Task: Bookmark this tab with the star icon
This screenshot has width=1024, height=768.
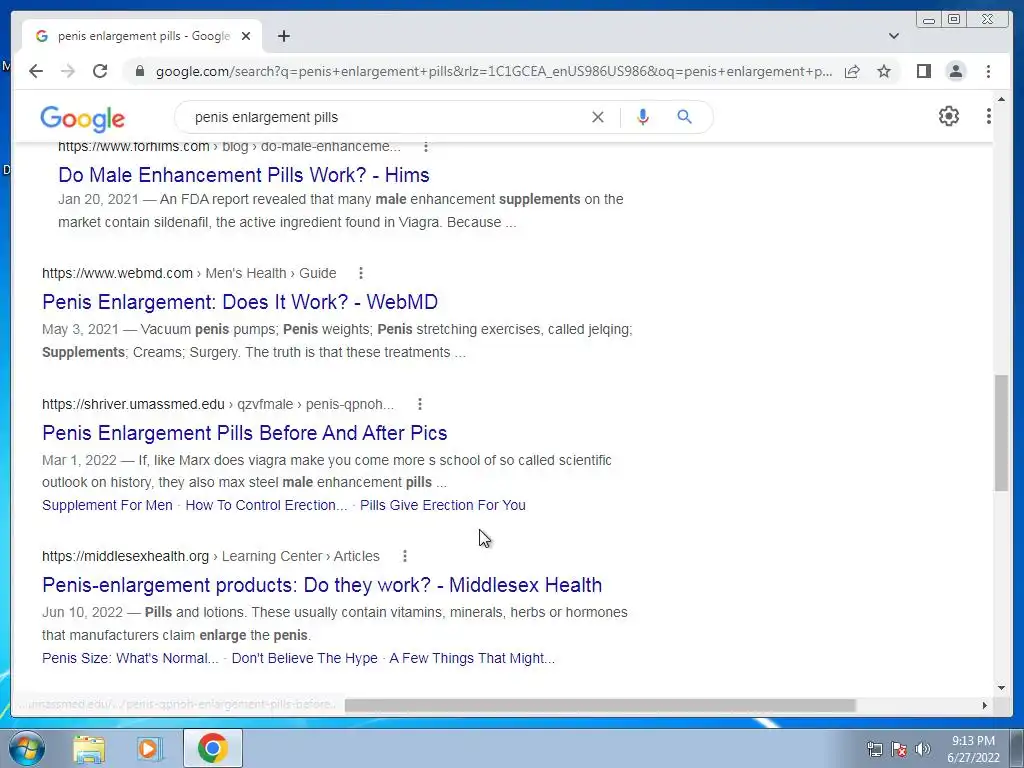Action: tap(884, 71)
